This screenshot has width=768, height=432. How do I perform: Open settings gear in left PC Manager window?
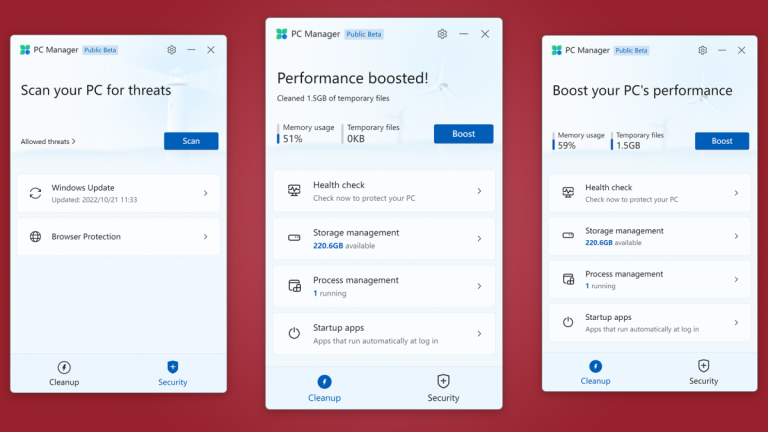[171, 50]
